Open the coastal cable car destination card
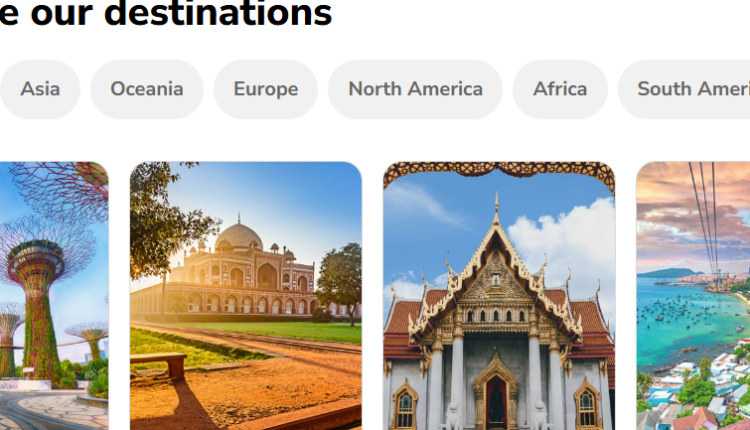The image size is (750, 430). tap(693, 296)
